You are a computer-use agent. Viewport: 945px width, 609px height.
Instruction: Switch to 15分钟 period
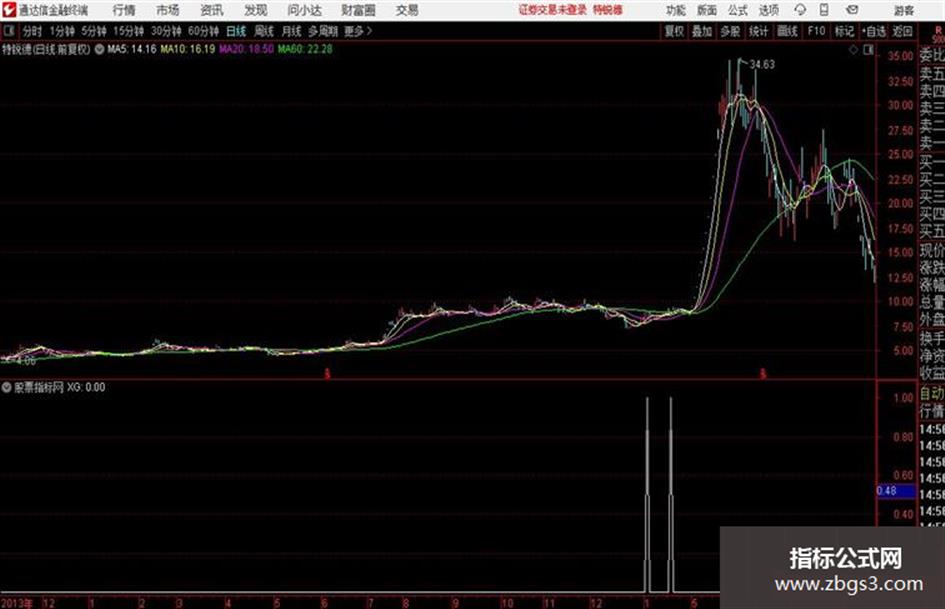[x=129, y=31]
